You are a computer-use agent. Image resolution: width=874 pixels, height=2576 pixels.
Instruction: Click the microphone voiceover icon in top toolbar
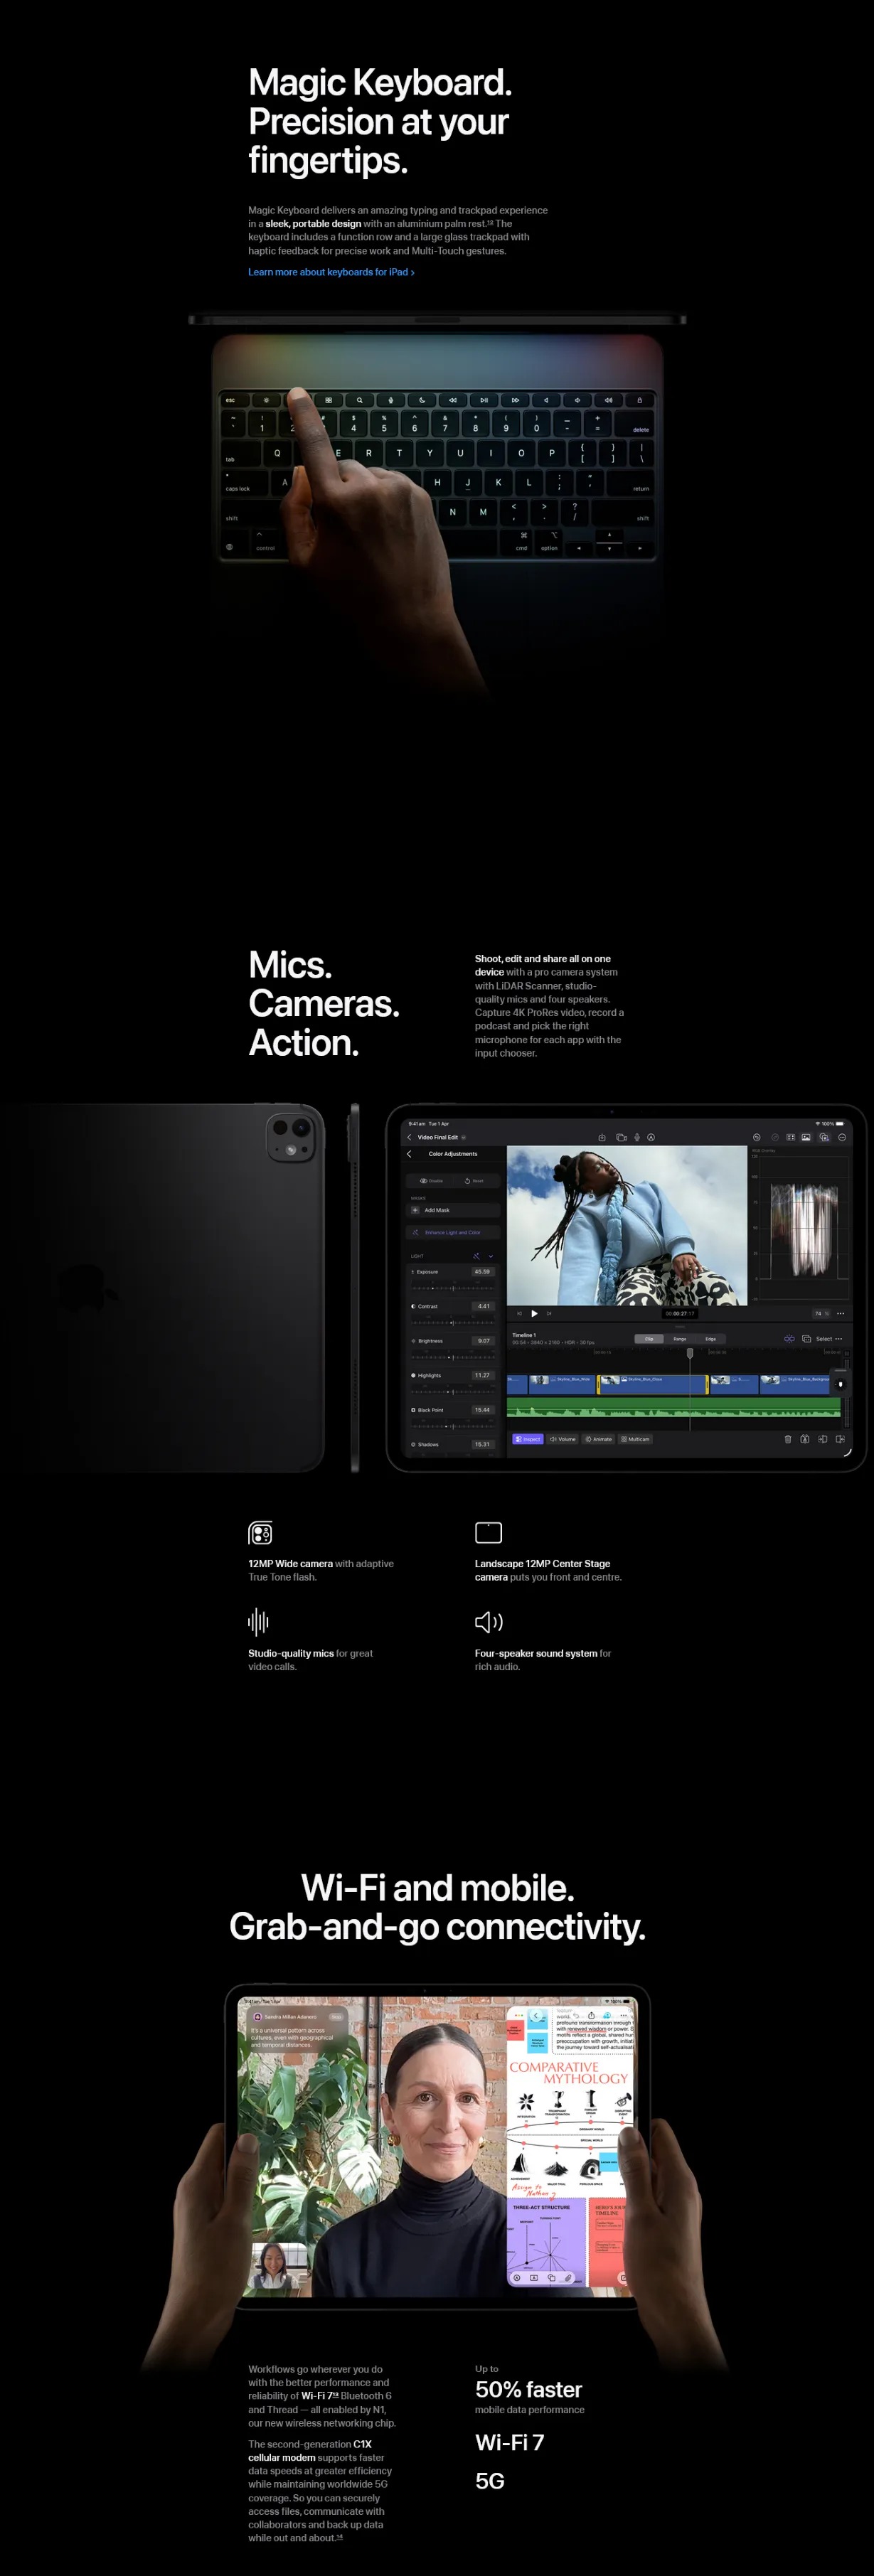[636, 1137]
